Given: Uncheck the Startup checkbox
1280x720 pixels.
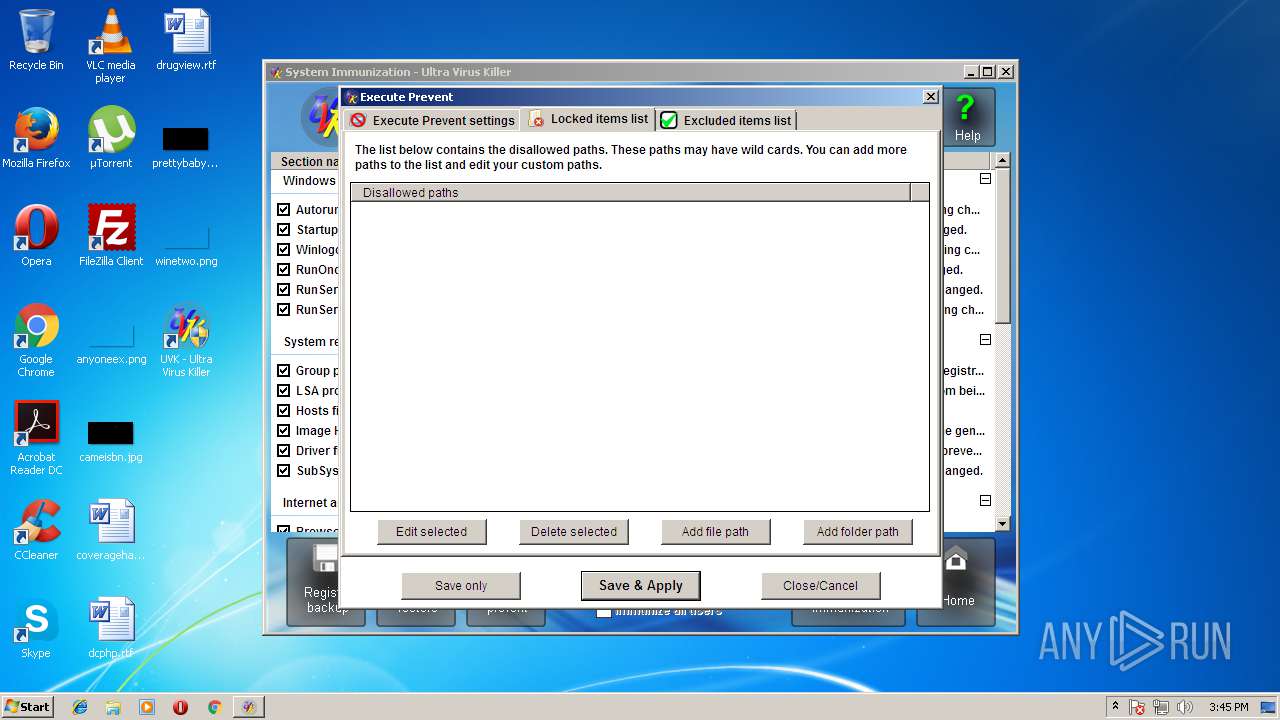Looking at the screenshot, I should pos(283,230).
